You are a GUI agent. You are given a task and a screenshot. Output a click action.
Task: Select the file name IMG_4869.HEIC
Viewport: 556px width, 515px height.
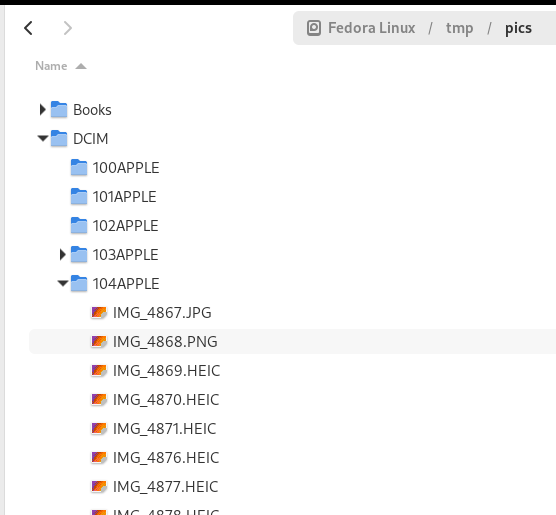166,371
